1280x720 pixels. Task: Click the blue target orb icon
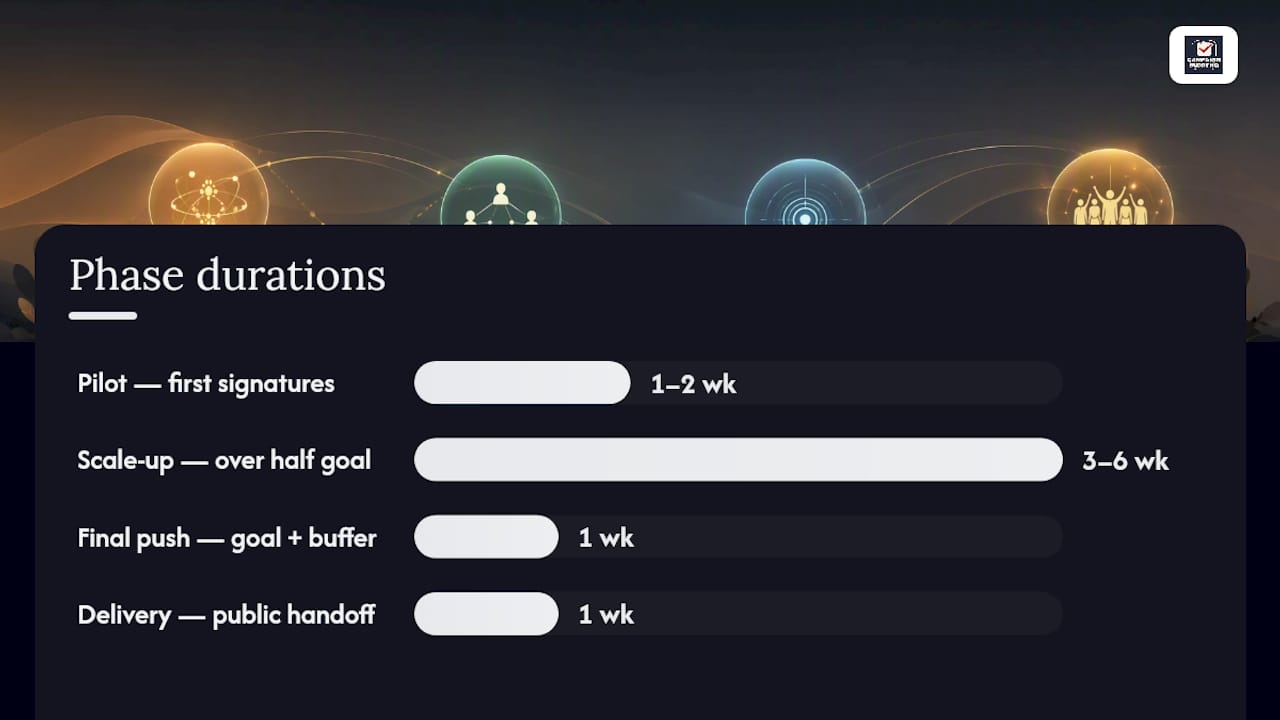805,192
